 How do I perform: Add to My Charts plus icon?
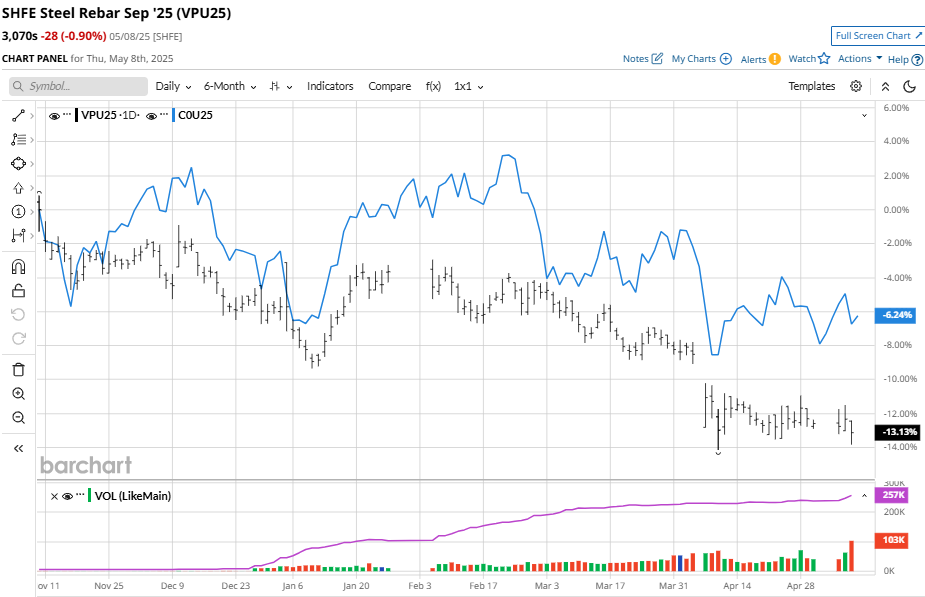coord(726,59)
